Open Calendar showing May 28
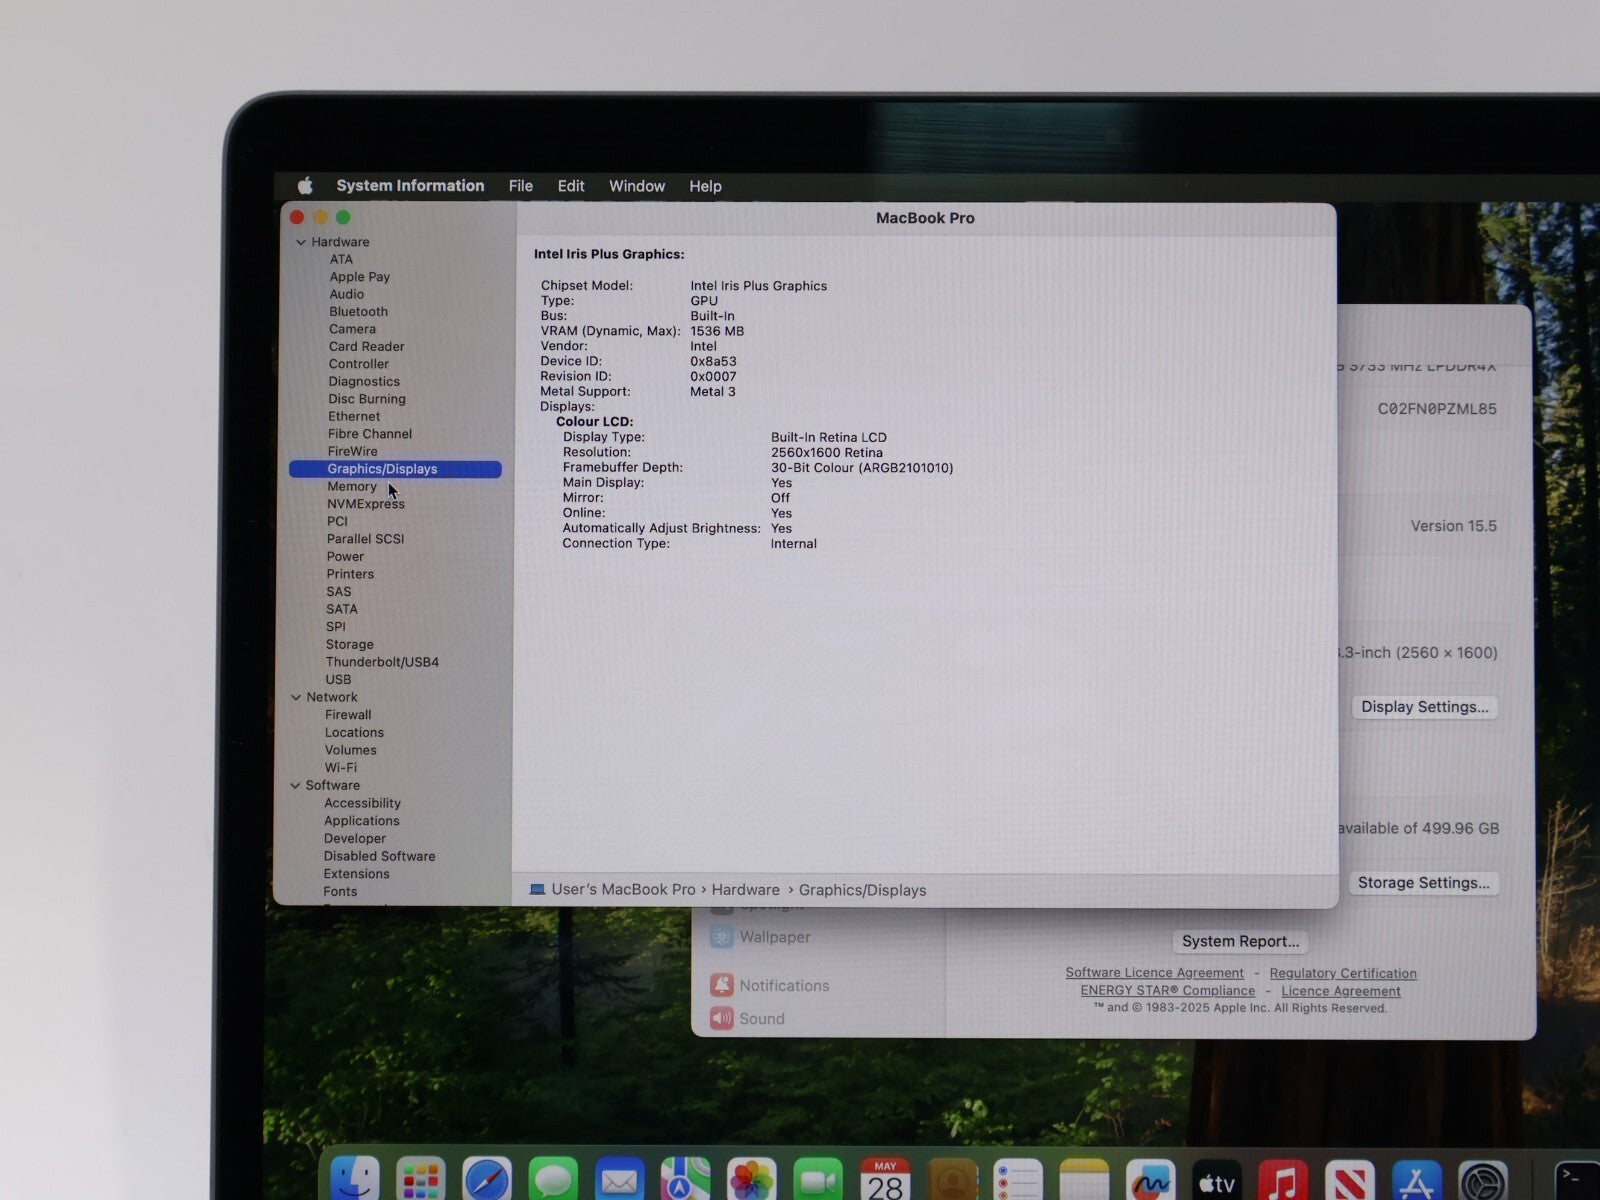 click(x=885, y=1180)
